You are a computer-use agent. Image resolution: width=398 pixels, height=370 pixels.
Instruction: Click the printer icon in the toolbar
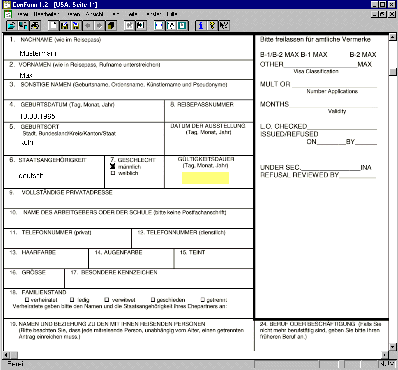35,26
